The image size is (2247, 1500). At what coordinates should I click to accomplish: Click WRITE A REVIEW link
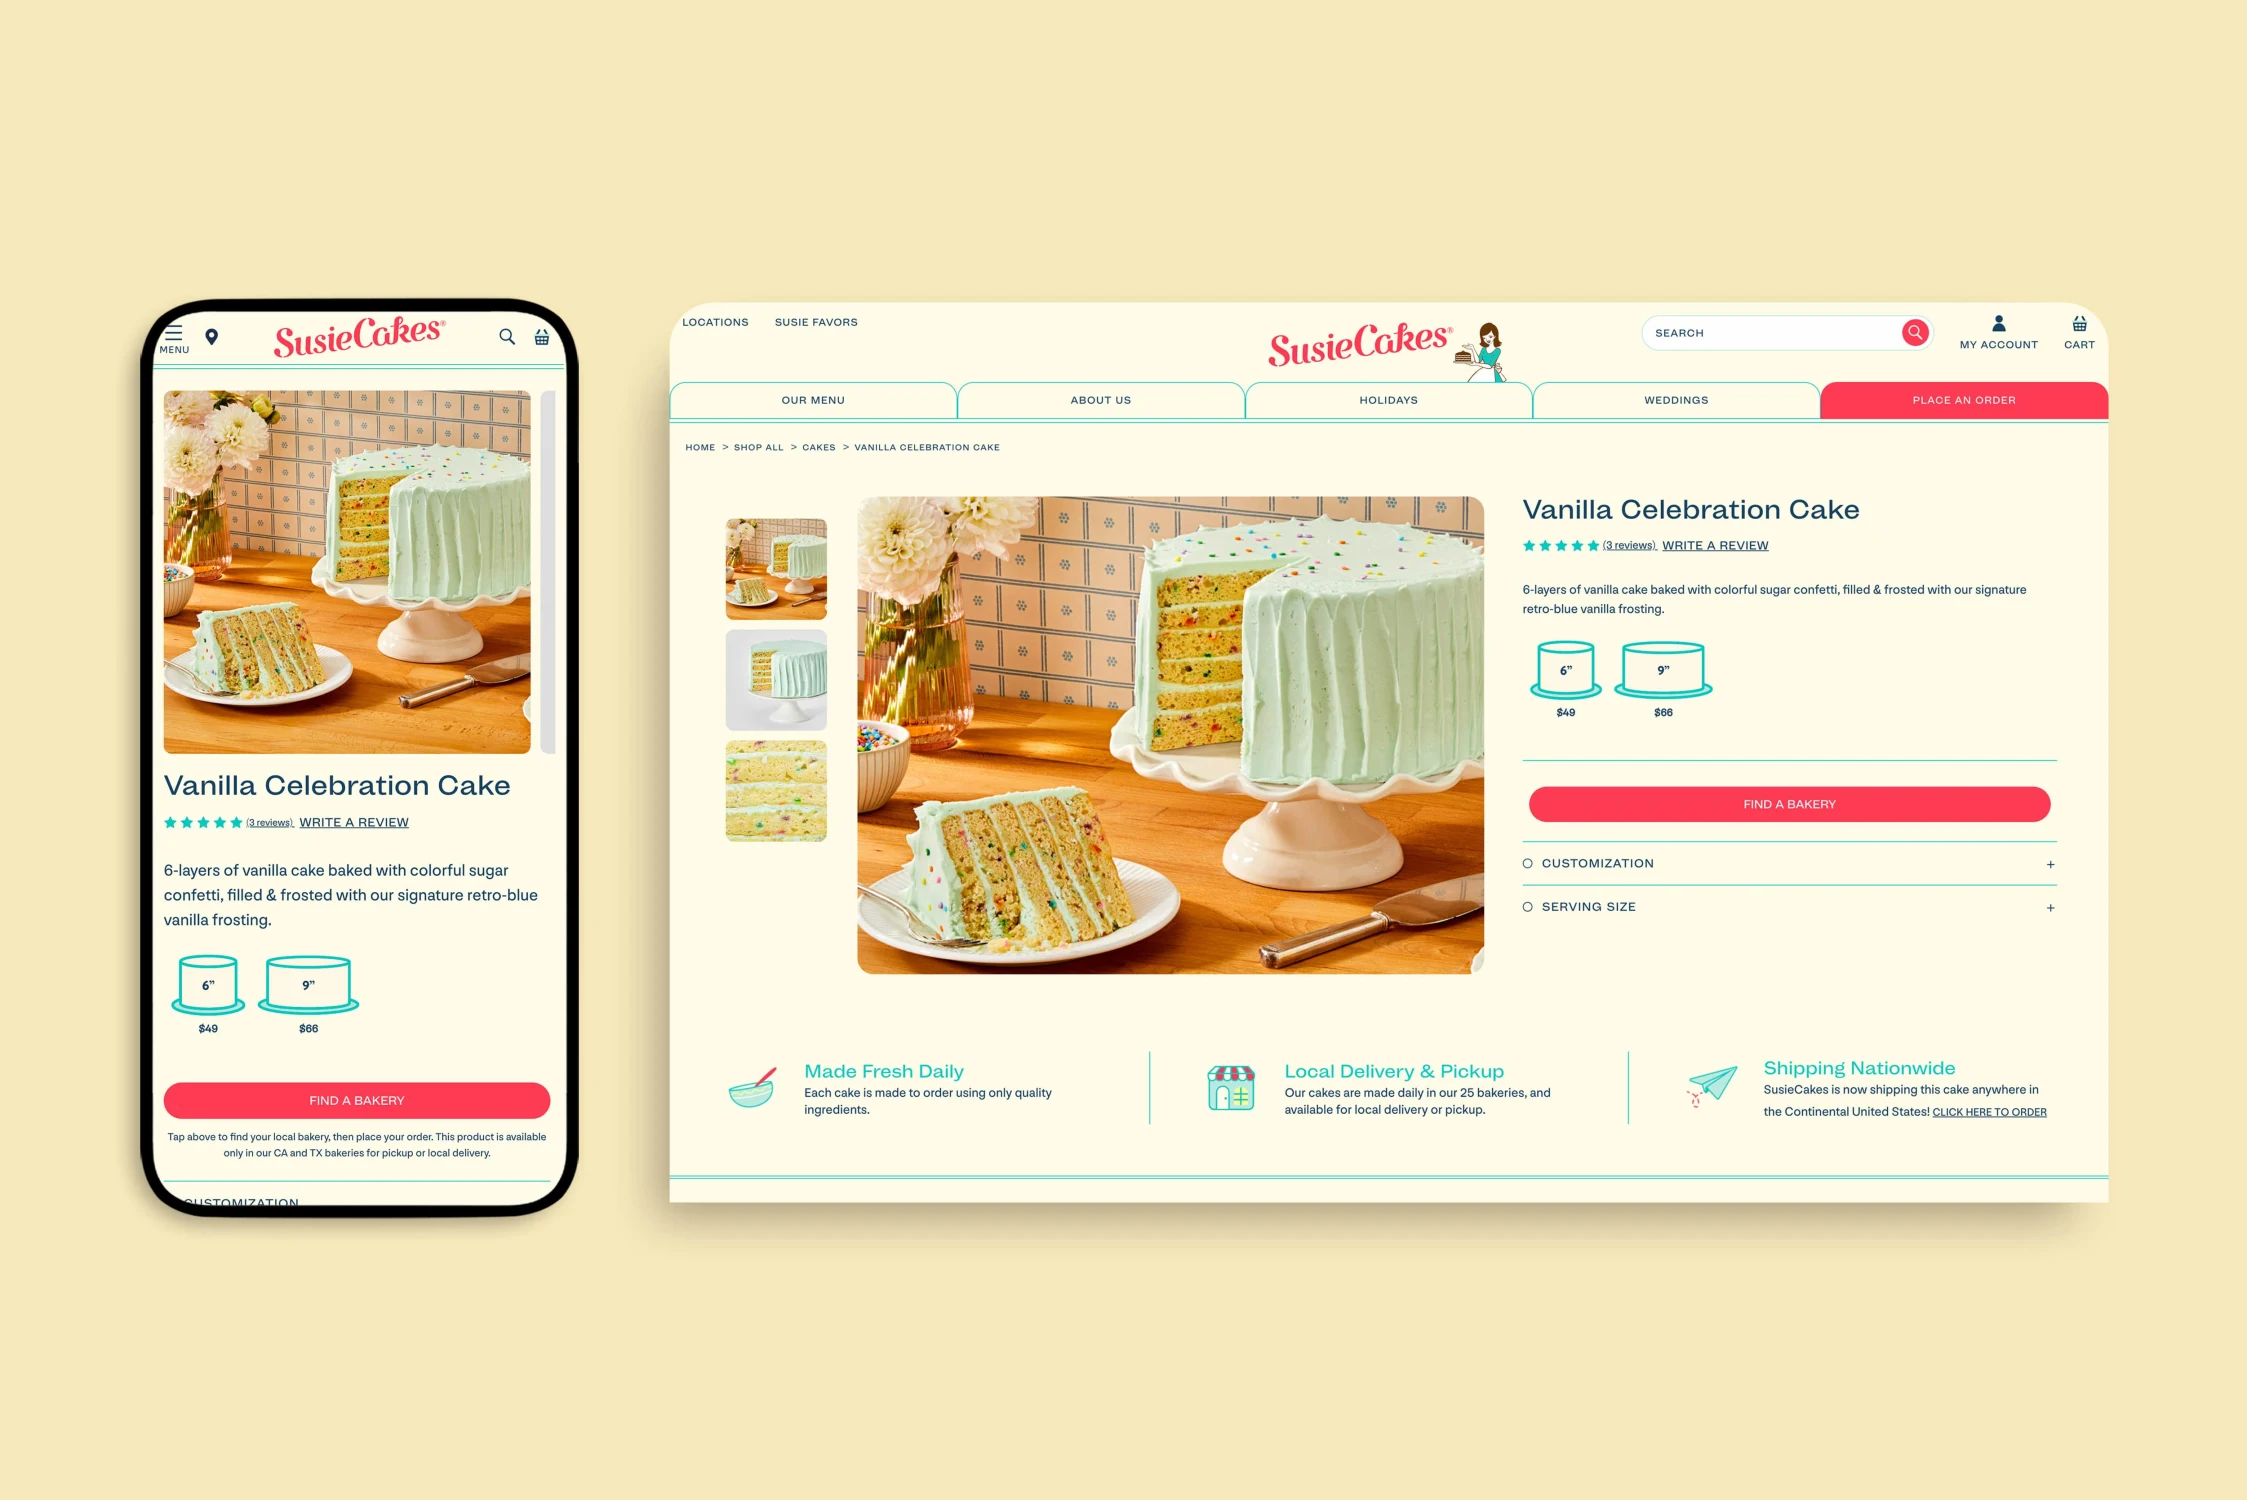coord(1715,544)
